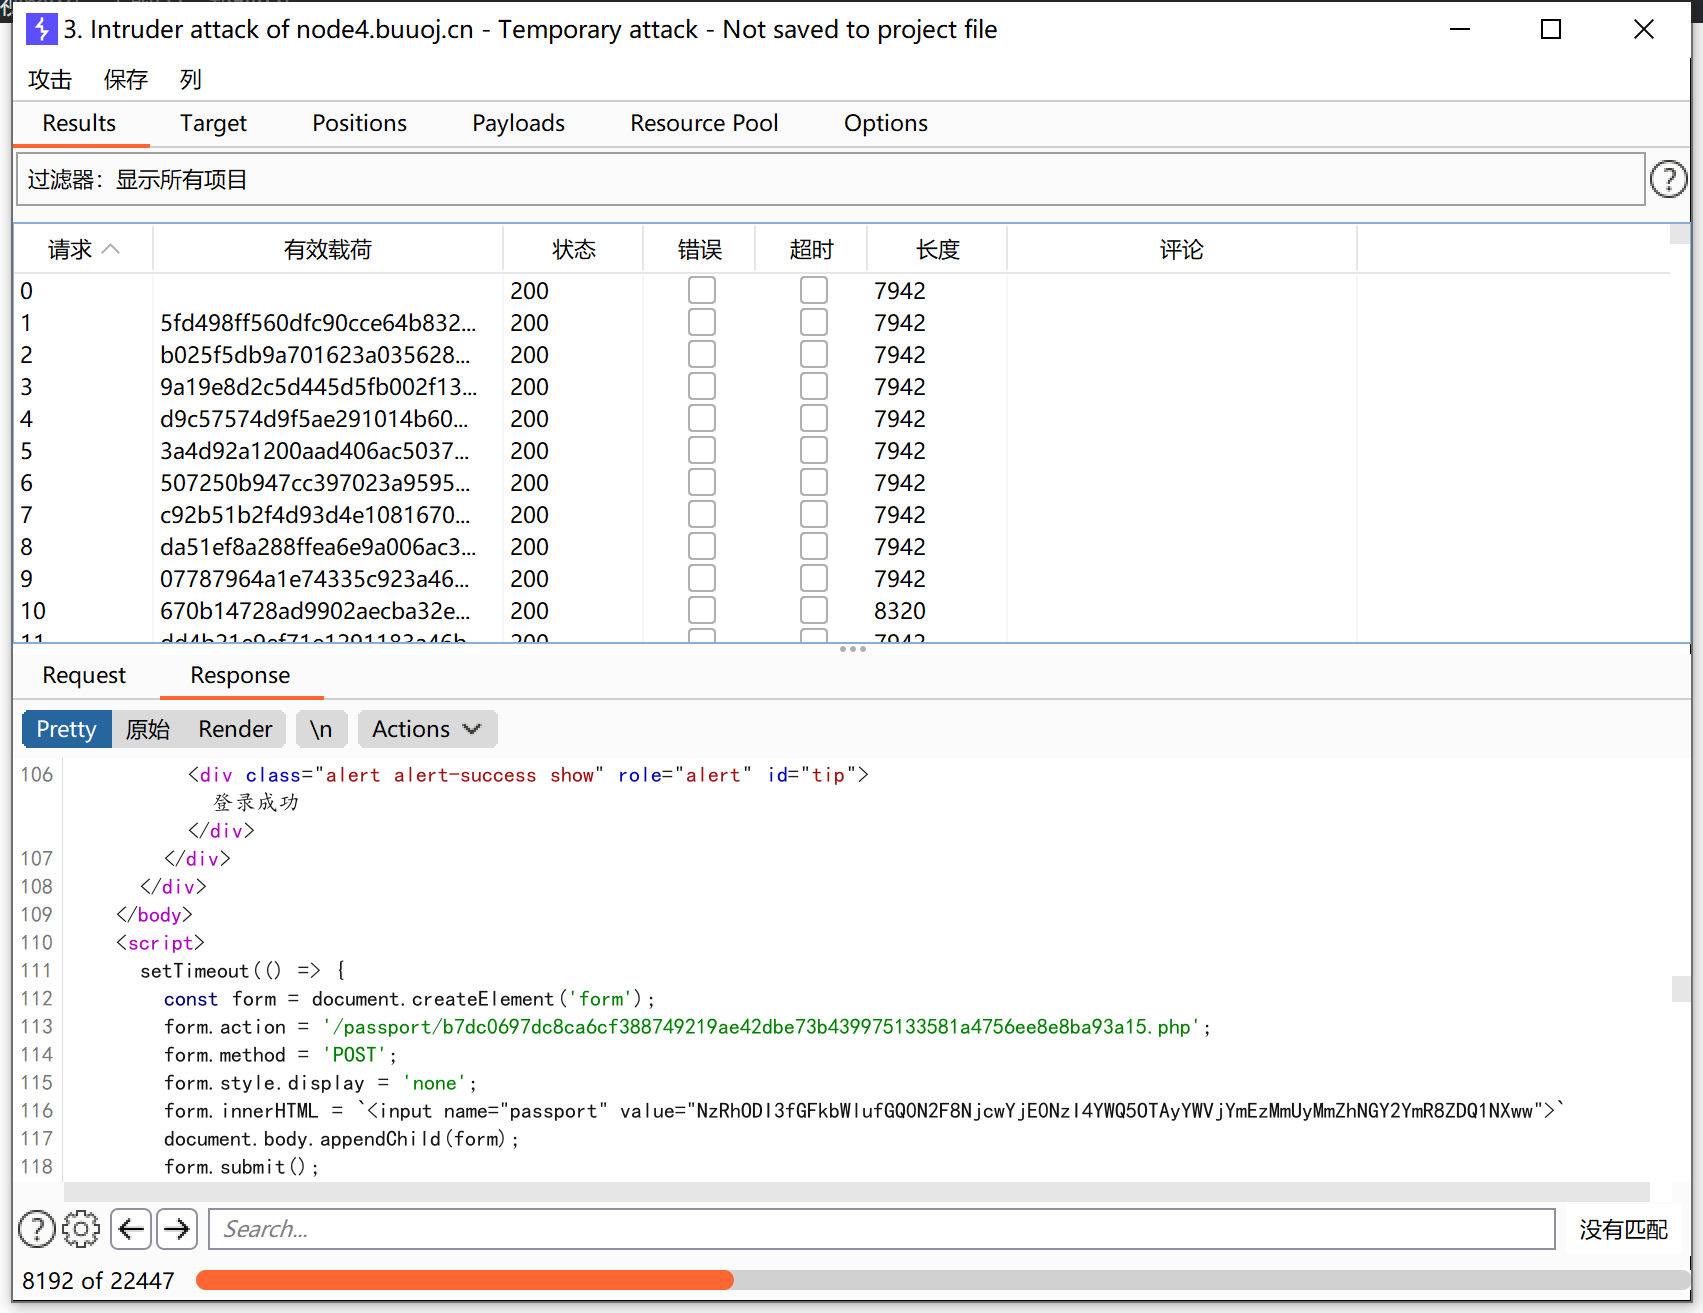
Task: Open the 攻击 menu
Action: [x=50, y=79]
